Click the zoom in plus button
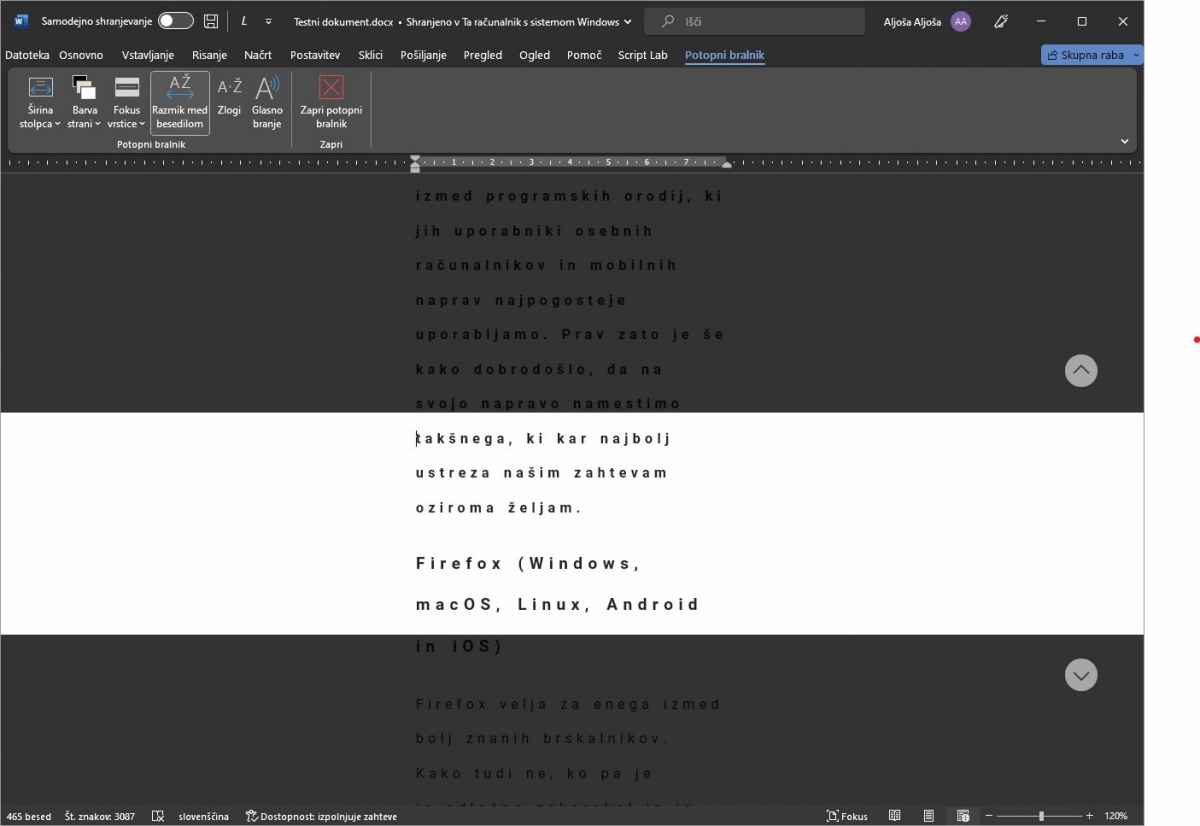Image resolution: width=1200 pixels, height=826 pixels. coord(1090,816)
